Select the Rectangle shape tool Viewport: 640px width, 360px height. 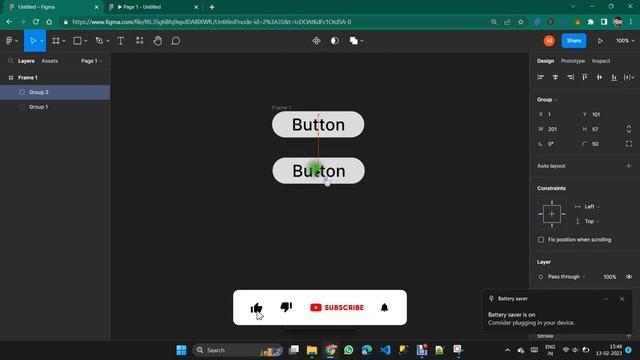click(77, 41)
